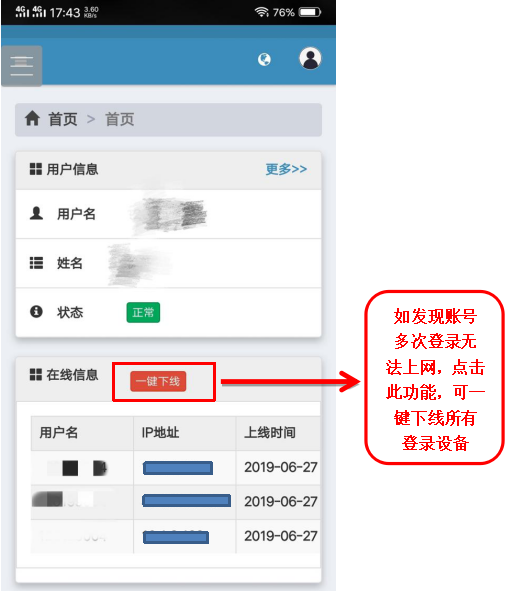This screenshot has height=591, width=510.
Task: Tap the person icon next to 用户名
Action: point(36,213)
